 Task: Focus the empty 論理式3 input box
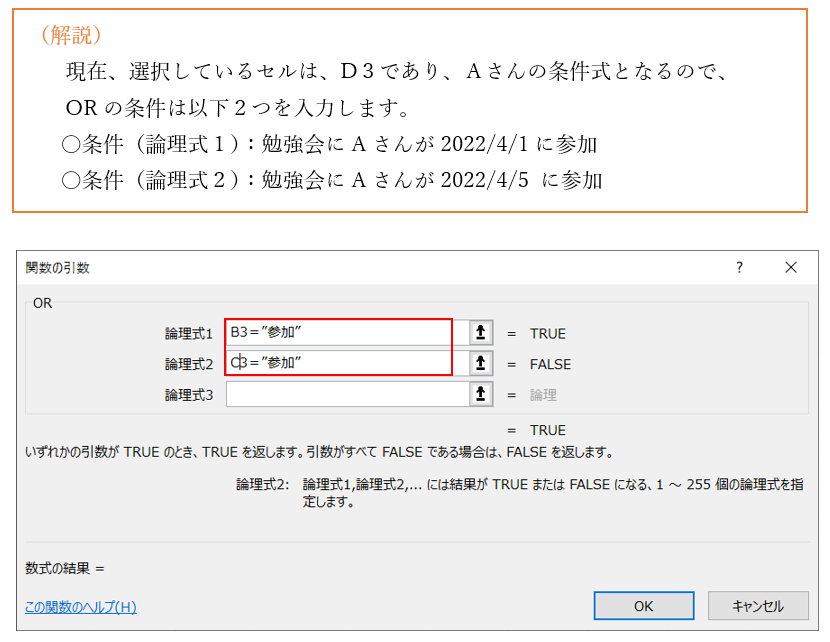[347, 394]
